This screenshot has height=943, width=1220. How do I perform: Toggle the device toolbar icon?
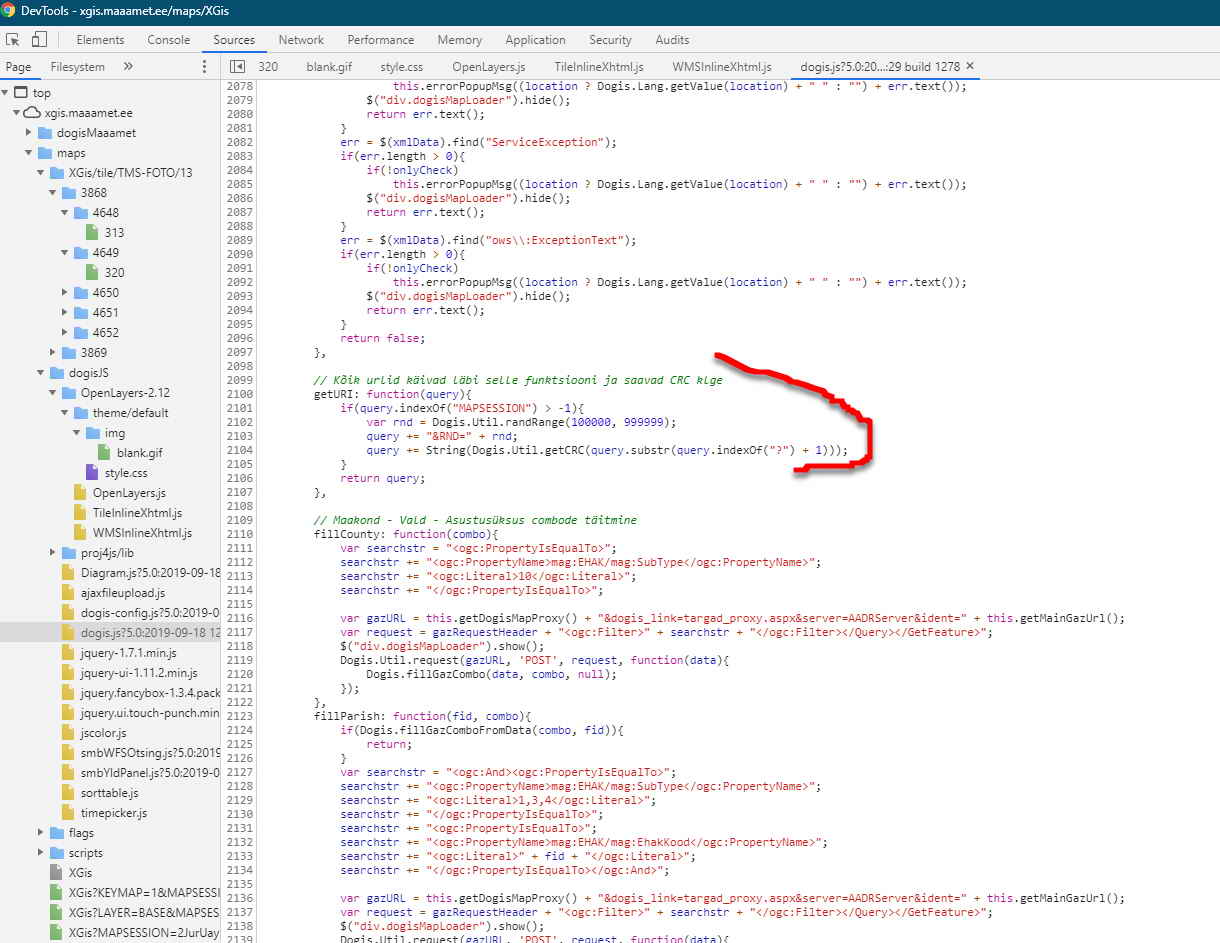click(x=39, y=40)
